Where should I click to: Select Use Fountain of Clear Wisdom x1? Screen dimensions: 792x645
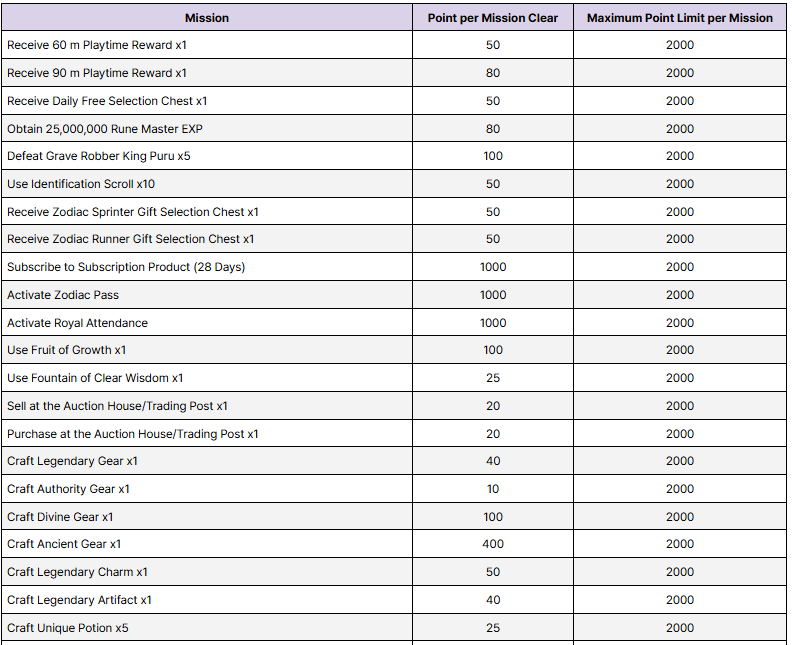[x=95, y=378]
